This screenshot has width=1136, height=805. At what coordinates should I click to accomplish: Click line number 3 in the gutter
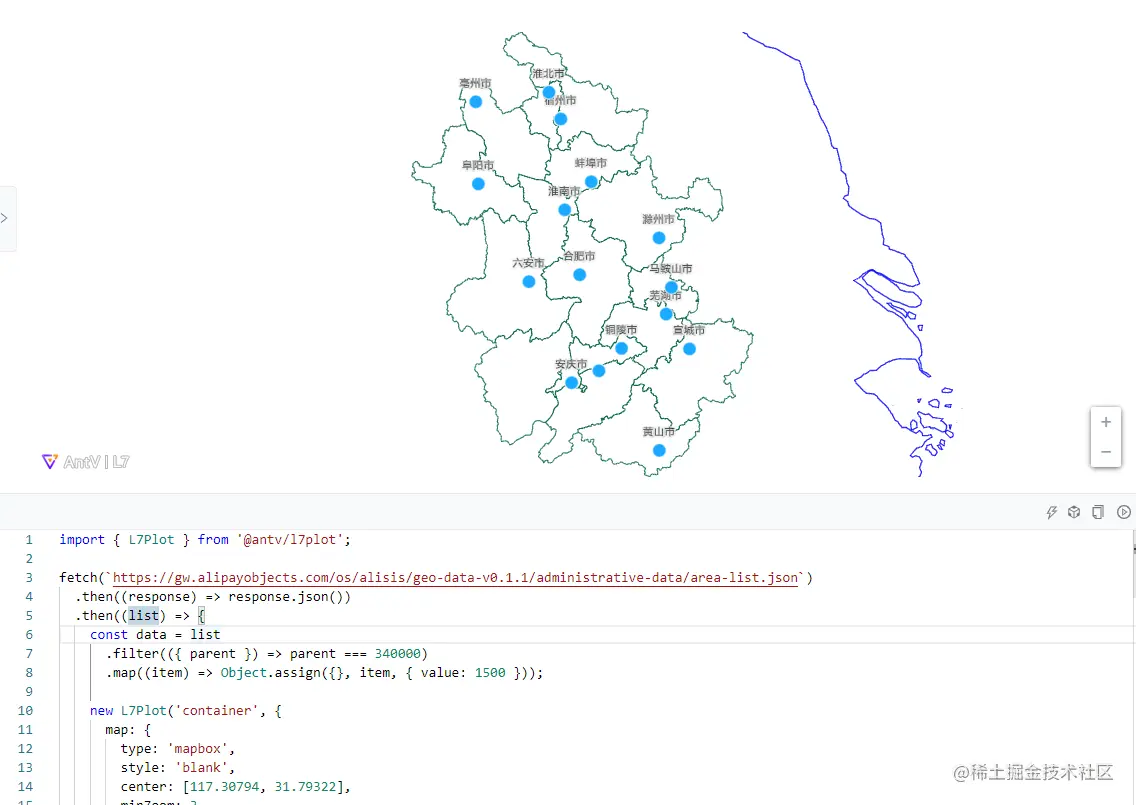29,577
